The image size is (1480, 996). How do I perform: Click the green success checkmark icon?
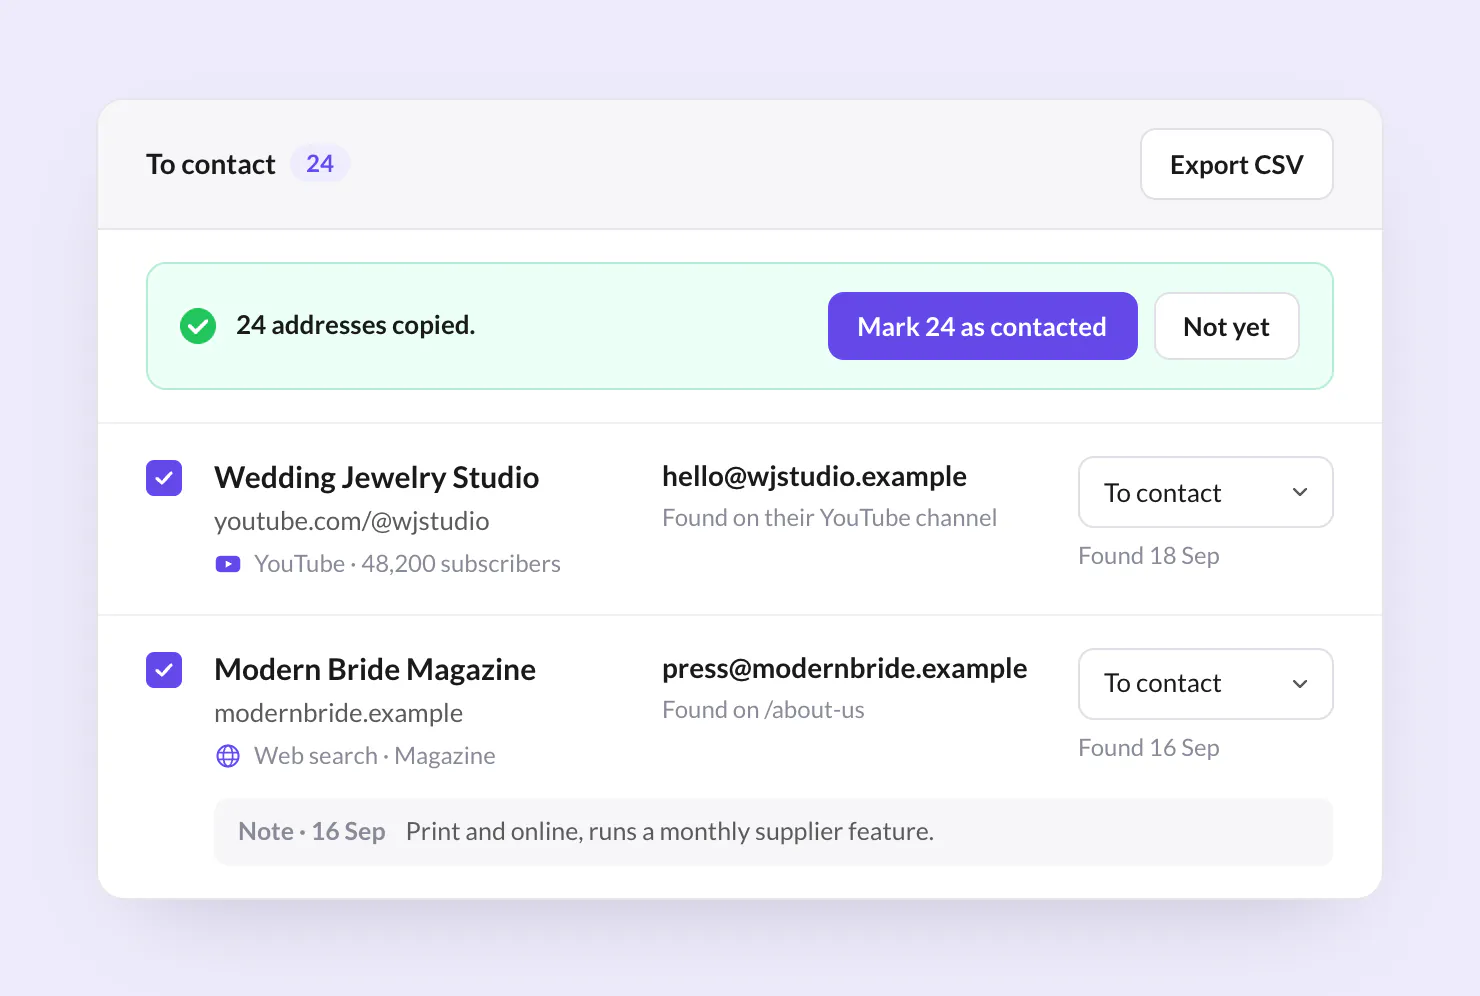click(198, 326)
